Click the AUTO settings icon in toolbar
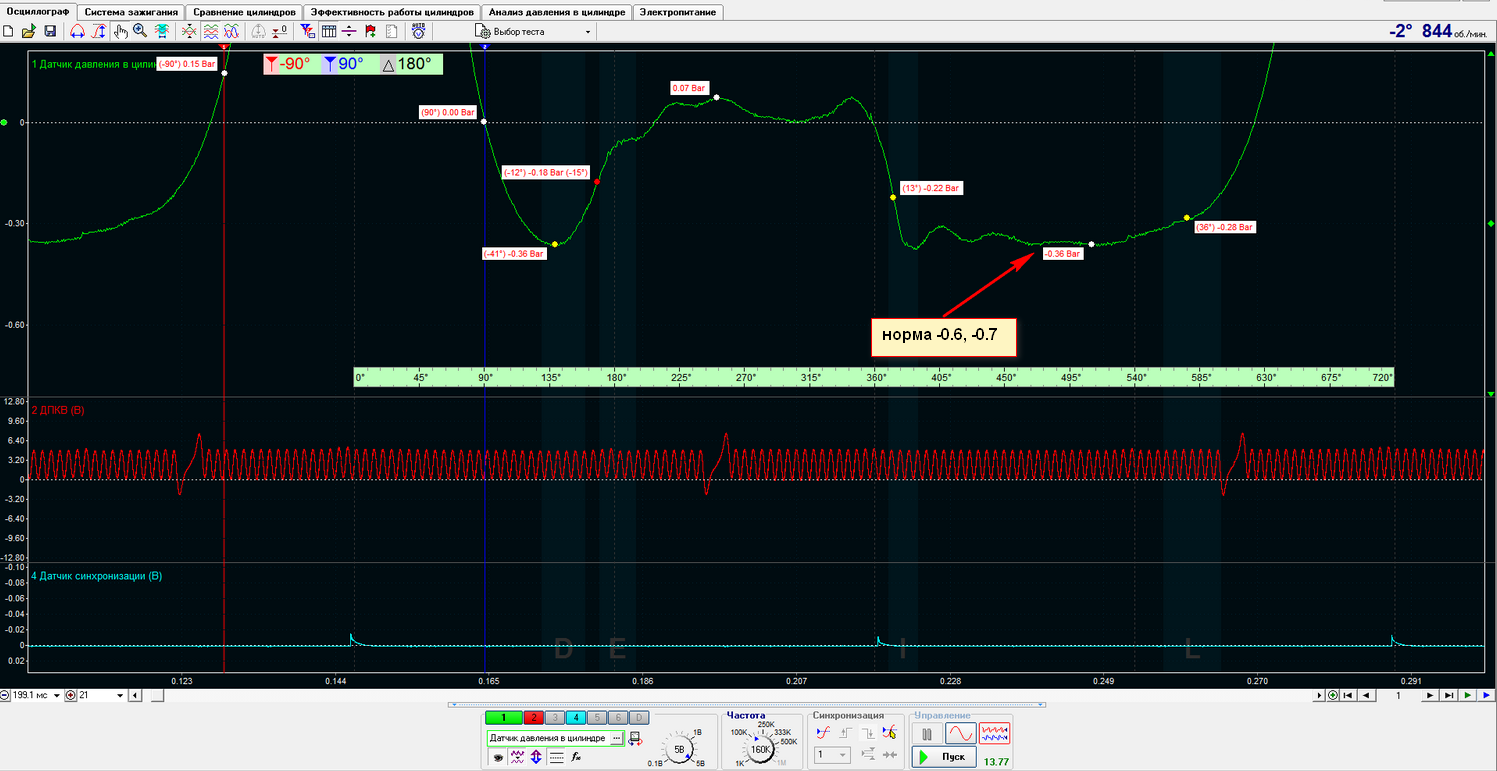Image resolution: width=1497 pixels, height=771 pixels. (x=418, y=31)
